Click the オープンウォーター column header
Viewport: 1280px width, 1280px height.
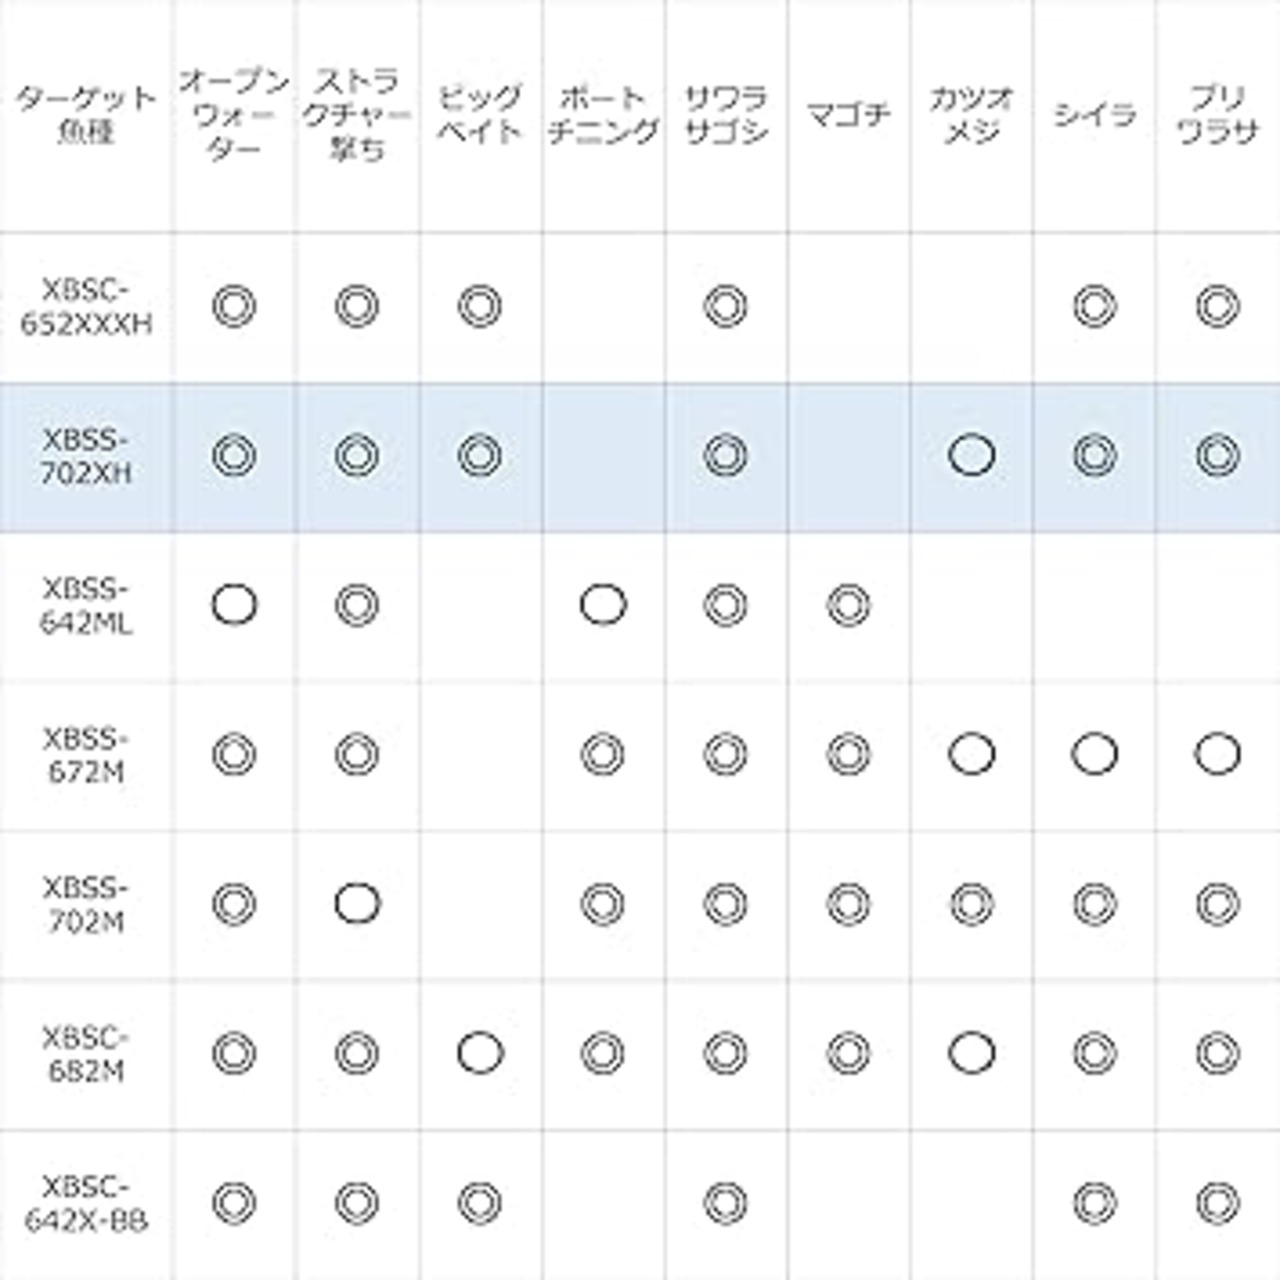[x=234, y=114]
